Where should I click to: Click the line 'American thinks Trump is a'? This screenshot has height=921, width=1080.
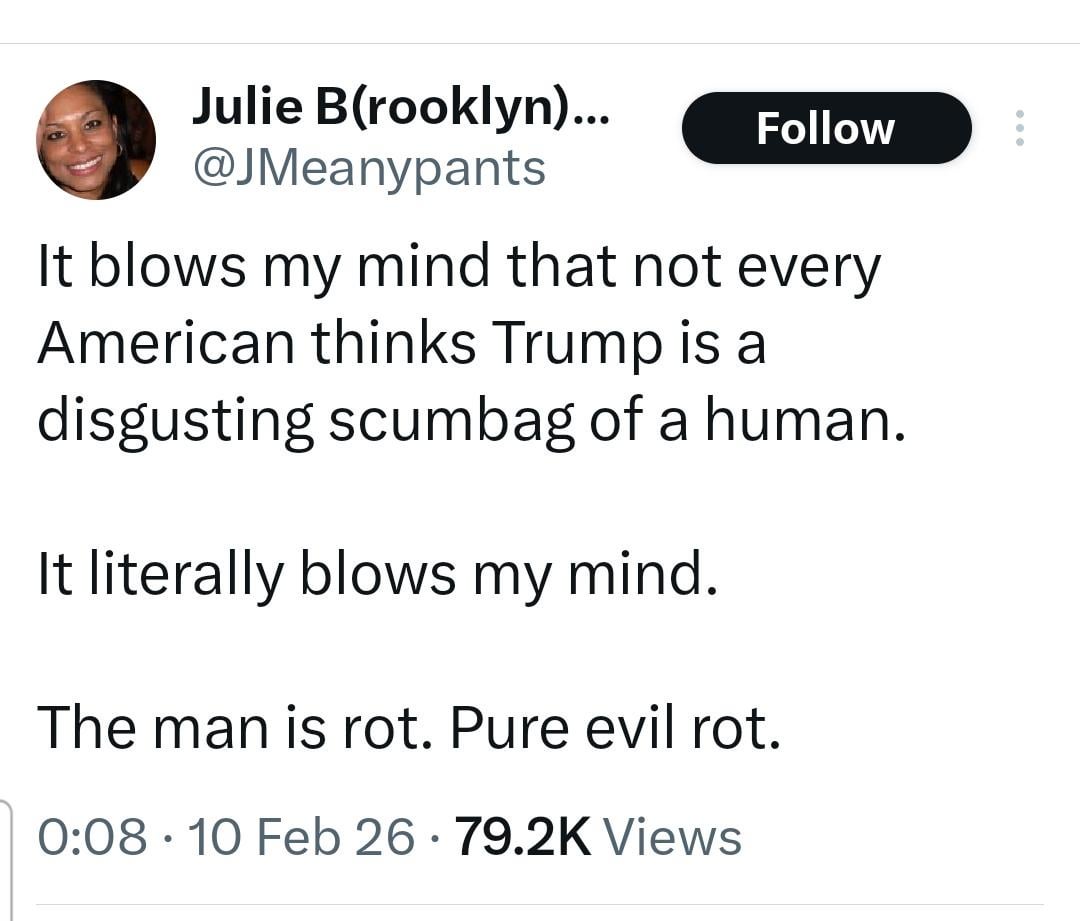401,344
